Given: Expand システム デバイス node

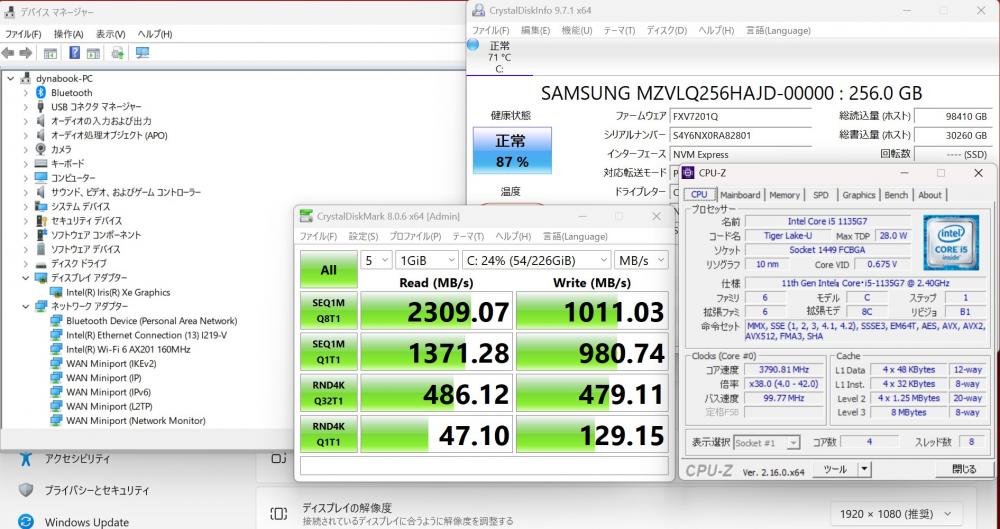Looking at the screenshot, I should (x=26, y=207).
